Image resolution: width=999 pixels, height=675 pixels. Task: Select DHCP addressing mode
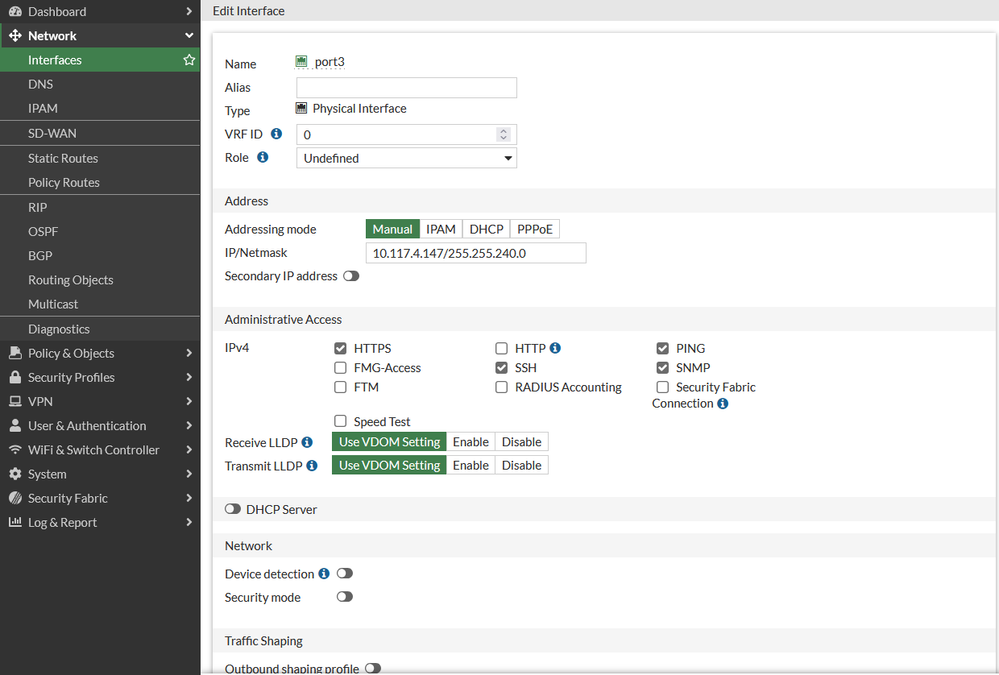(486, 229)
